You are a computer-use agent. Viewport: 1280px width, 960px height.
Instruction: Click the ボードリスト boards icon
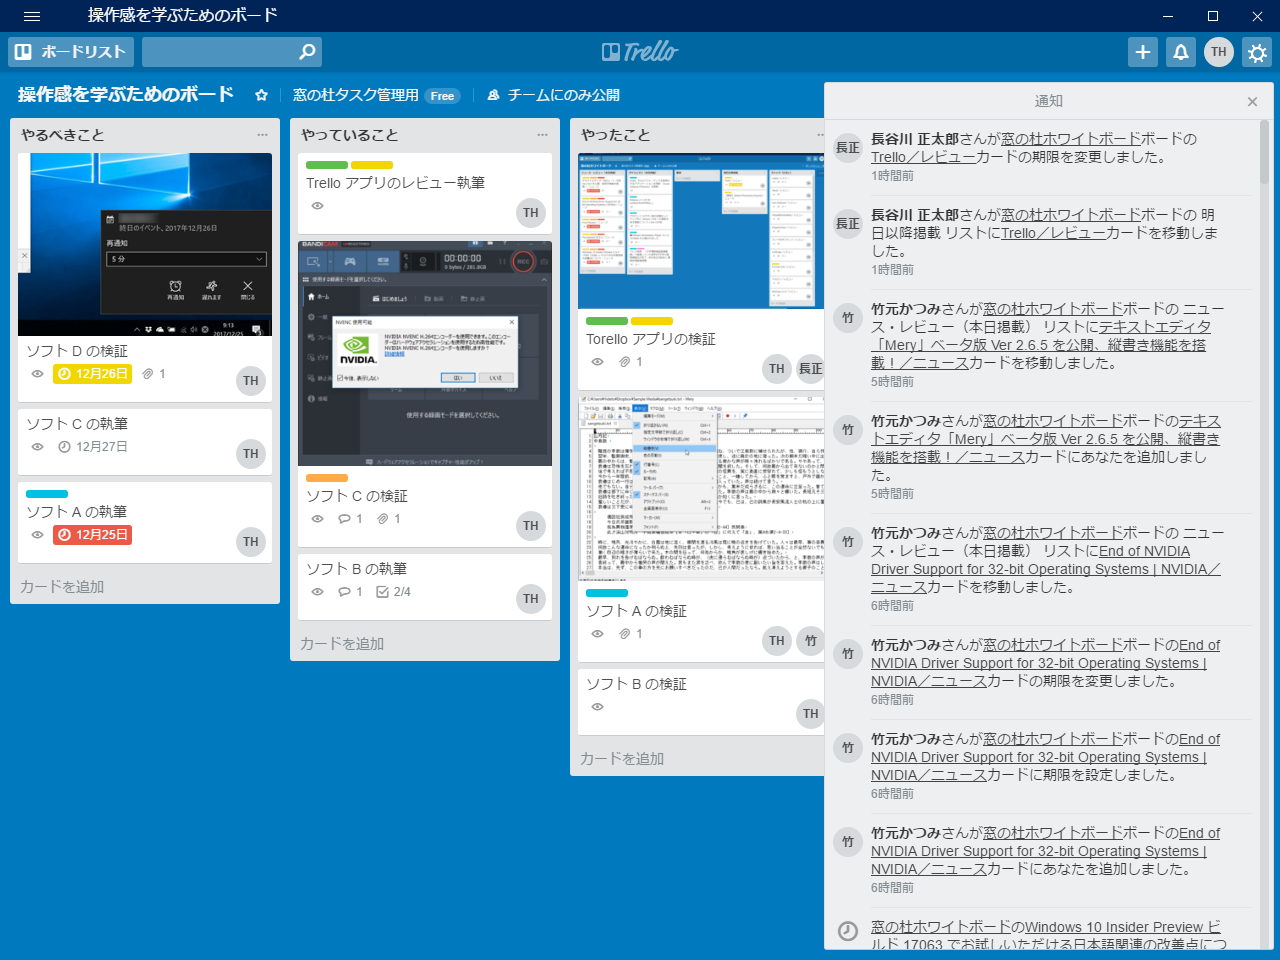(x=69, y=51)
